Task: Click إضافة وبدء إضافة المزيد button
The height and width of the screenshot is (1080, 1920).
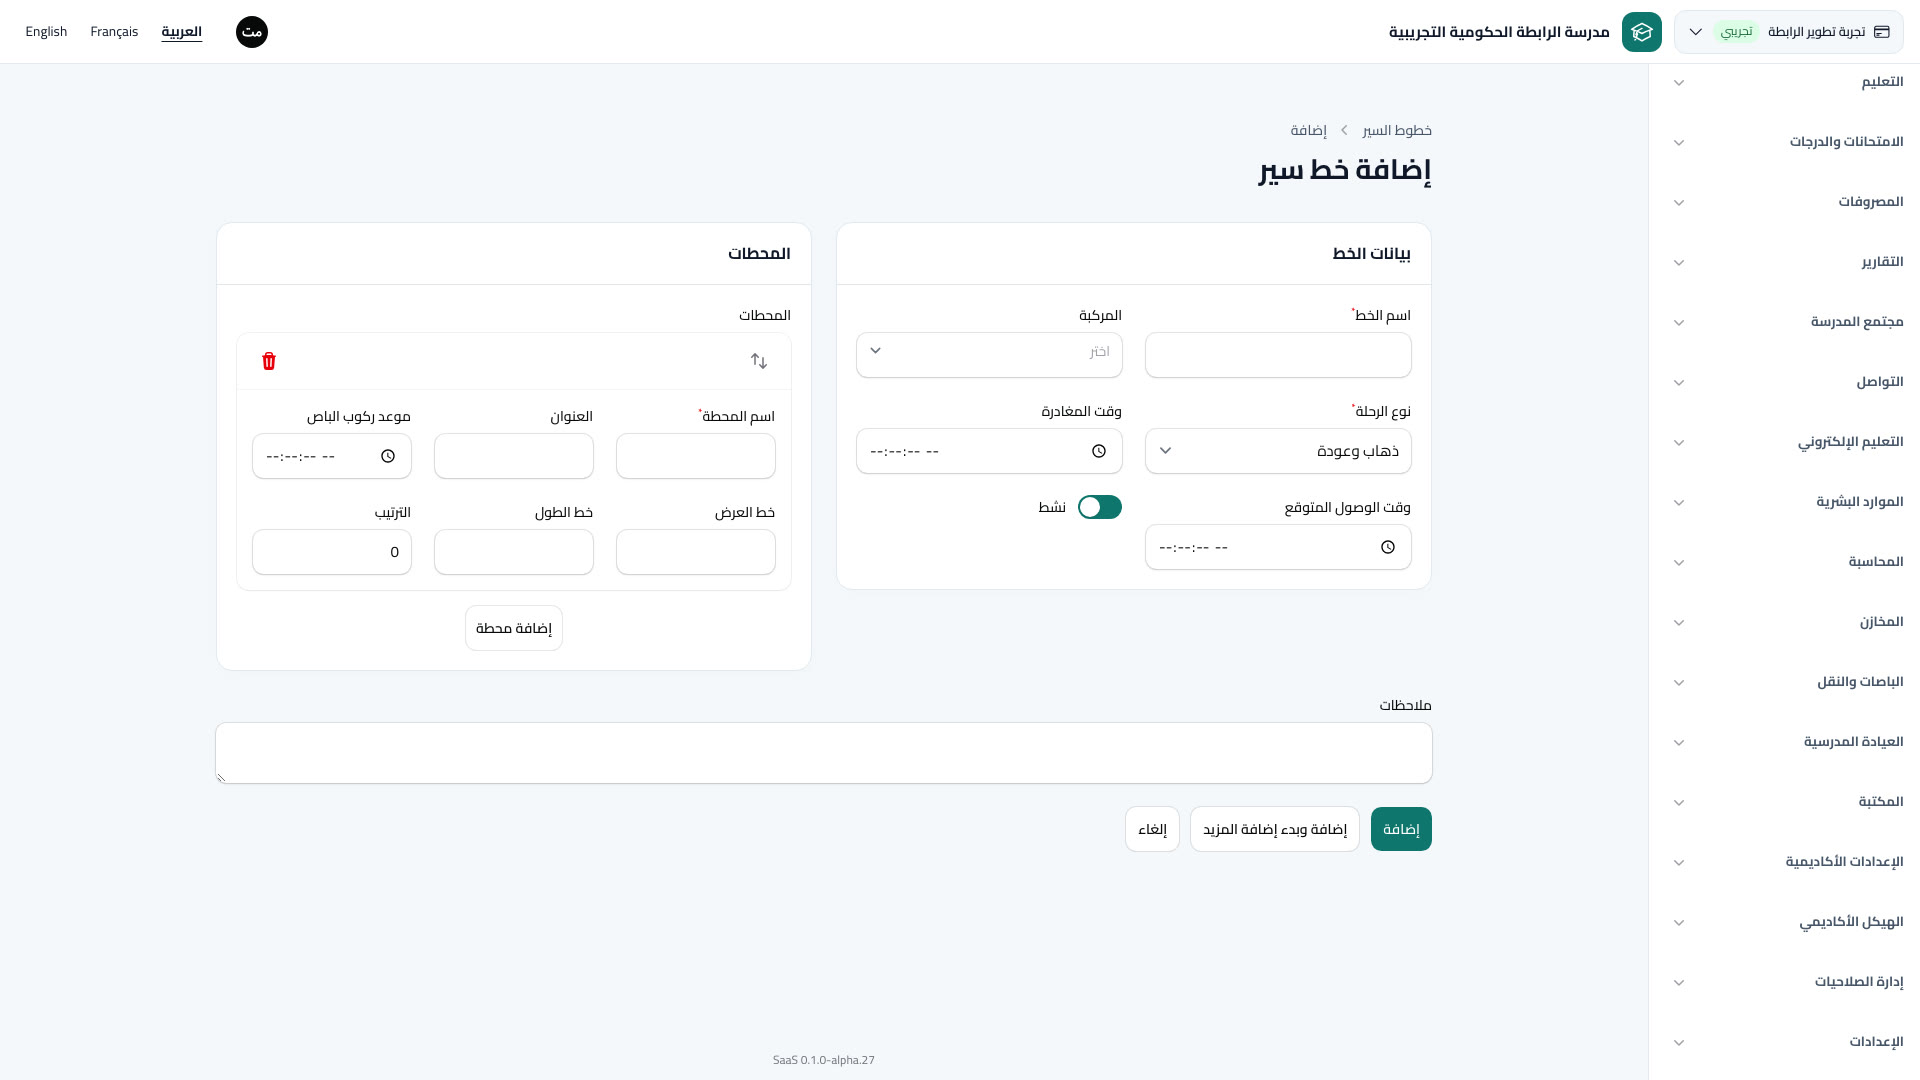Action: [x=1275, y=829]
